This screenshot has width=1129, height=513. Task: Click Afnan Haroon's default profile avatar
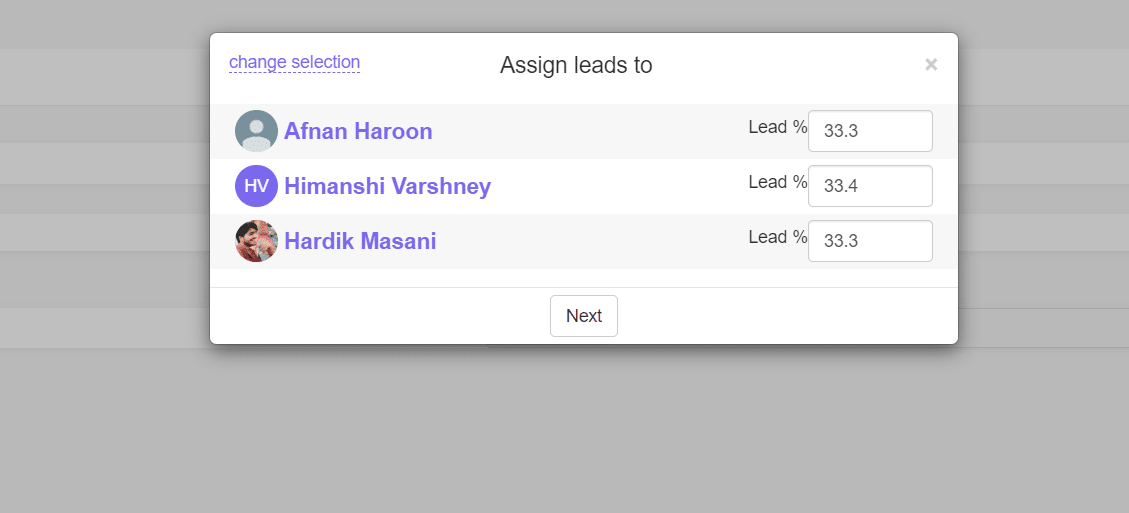pos(256,131)
